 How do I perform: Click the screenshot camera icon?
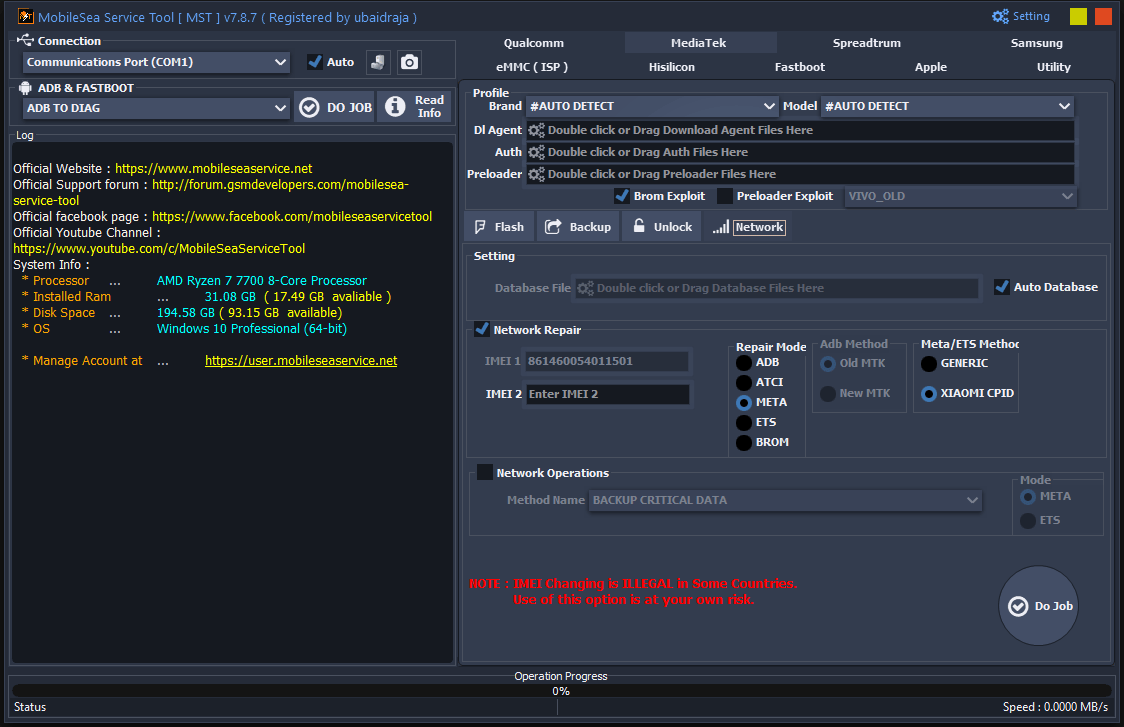point(409,62)
